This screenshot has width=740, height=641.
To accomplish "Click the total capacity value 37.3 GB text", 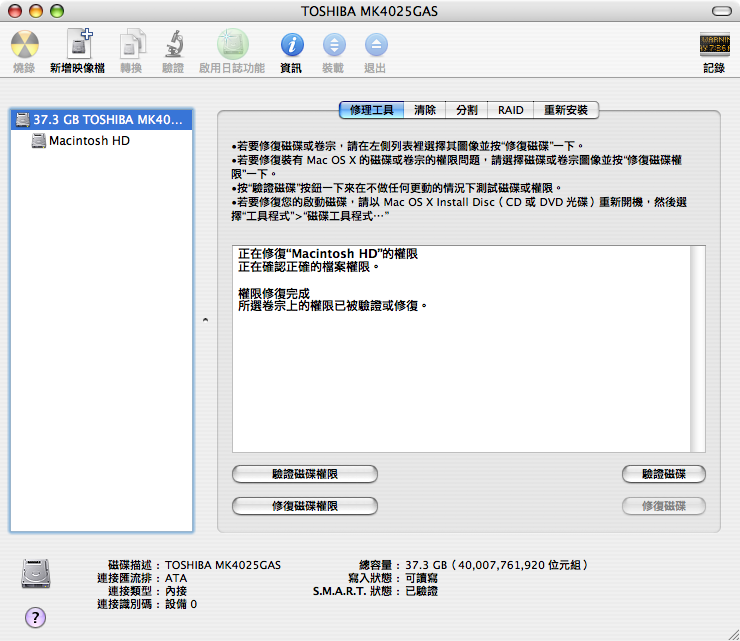I will coord(497,565).
